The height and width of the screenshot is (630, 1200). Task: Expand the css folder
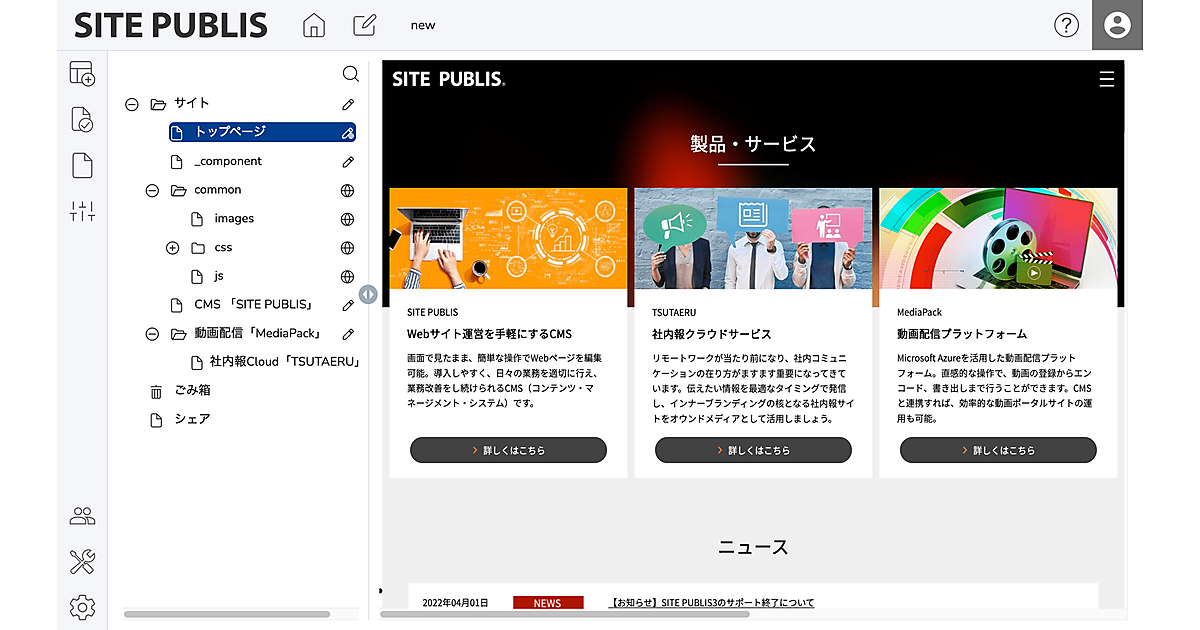[x=172, y=248]
